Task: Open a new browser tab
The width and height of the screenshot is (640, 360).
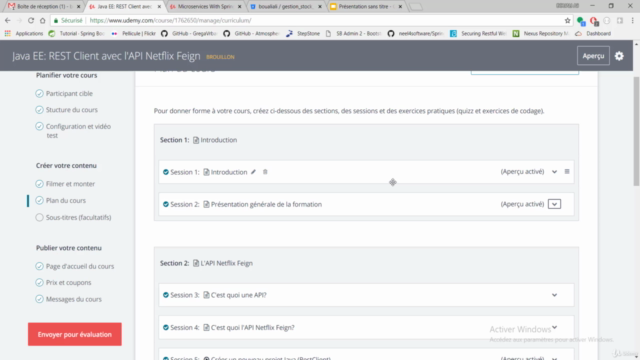Action: pos(416,7)
